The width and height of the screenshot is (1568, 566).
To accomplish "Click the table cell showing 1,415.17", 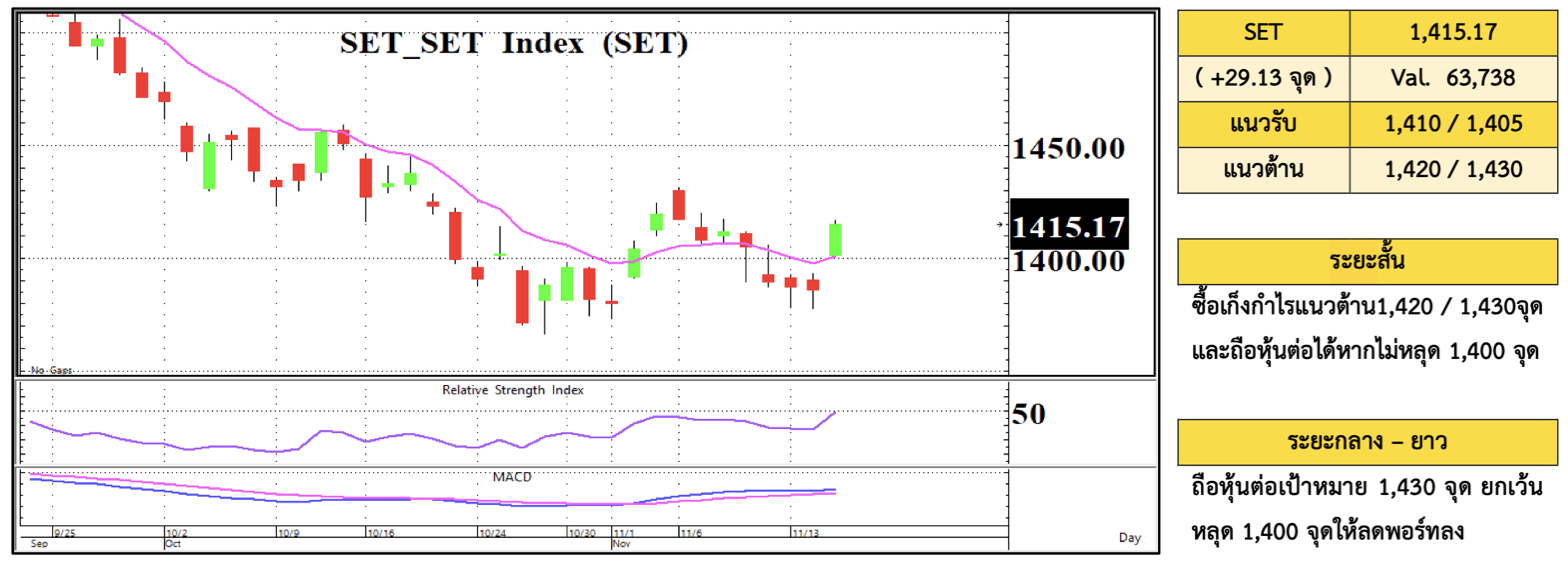I will (1454, 33).
